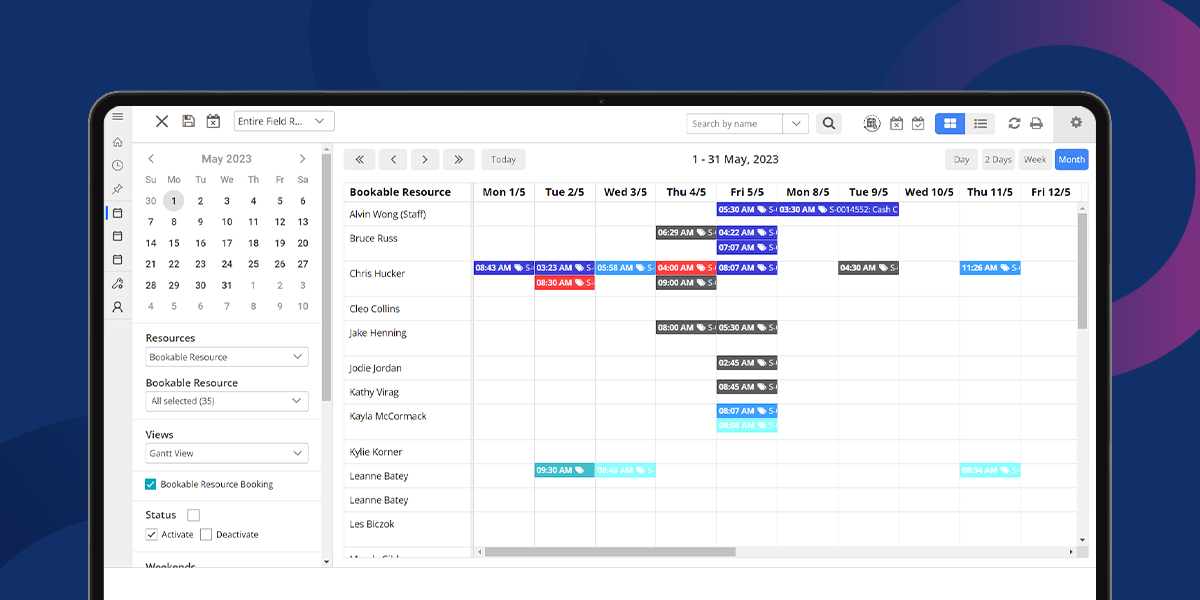Click the horizontal scrollbar under the schedule grid
The height and width of the screenshot is (600, 1200).
(x=610, y=551)
